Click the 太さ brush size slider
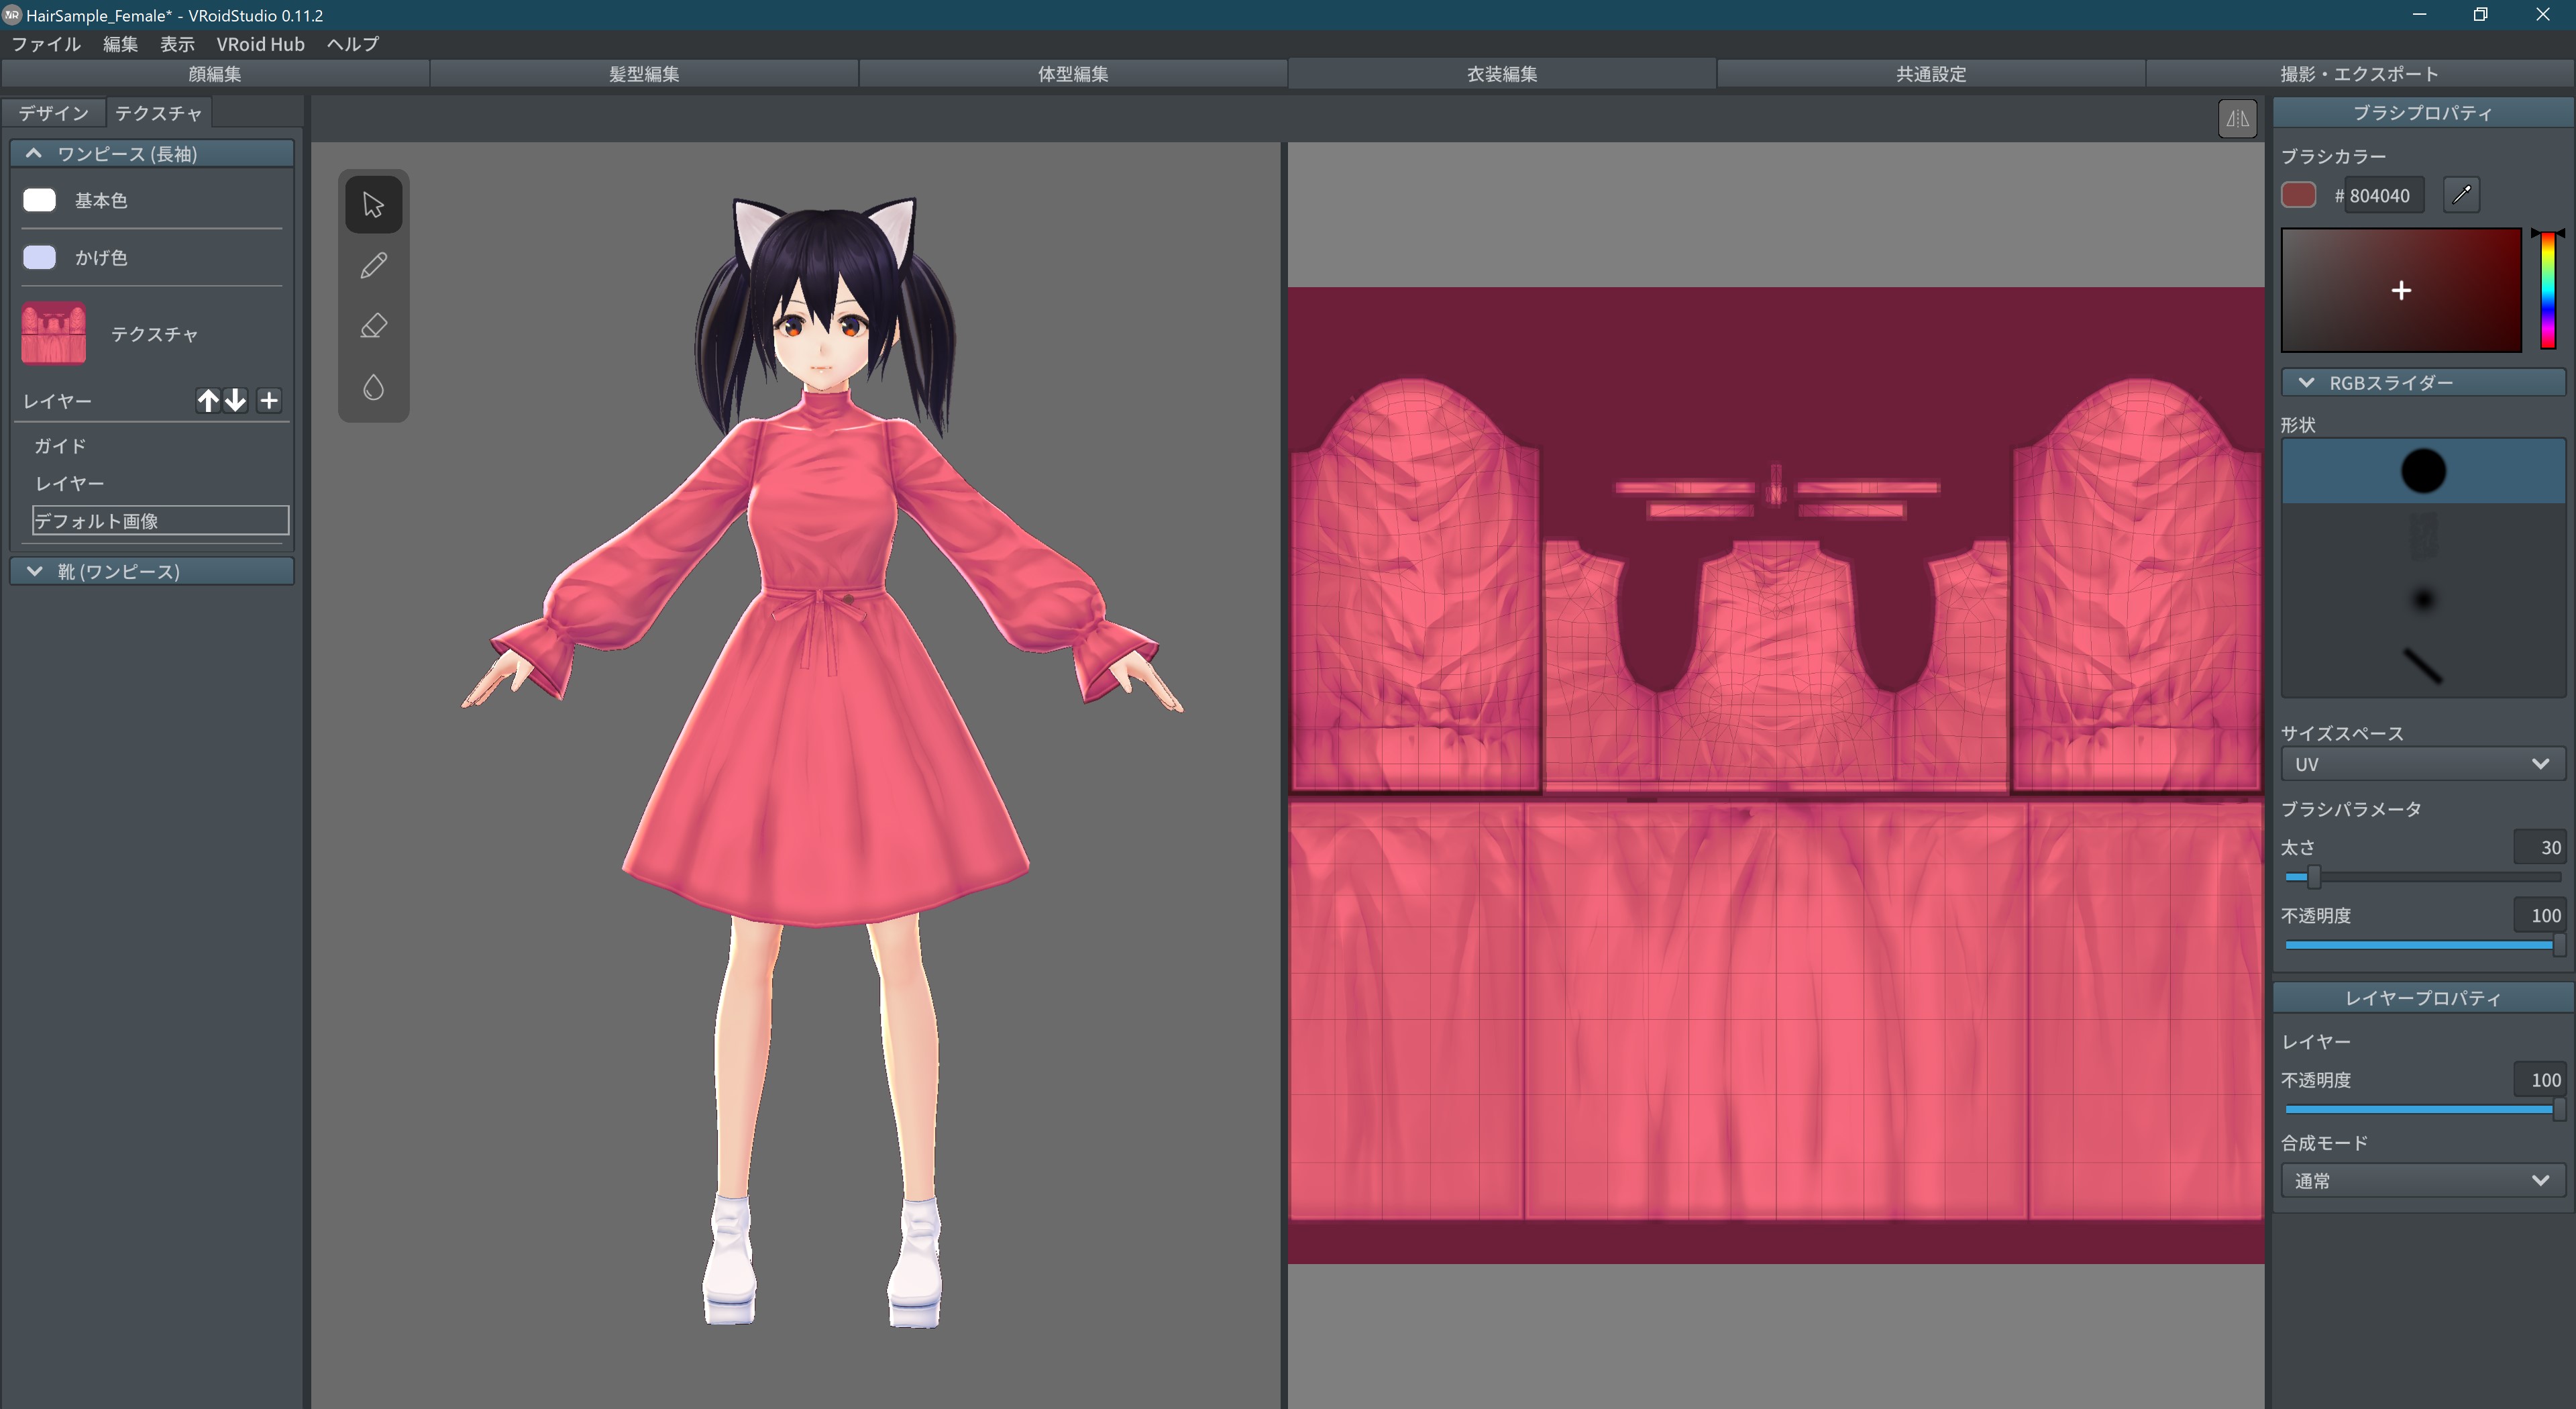Viewport: 2576px width, 1409px height. [x=2422, y=877]
